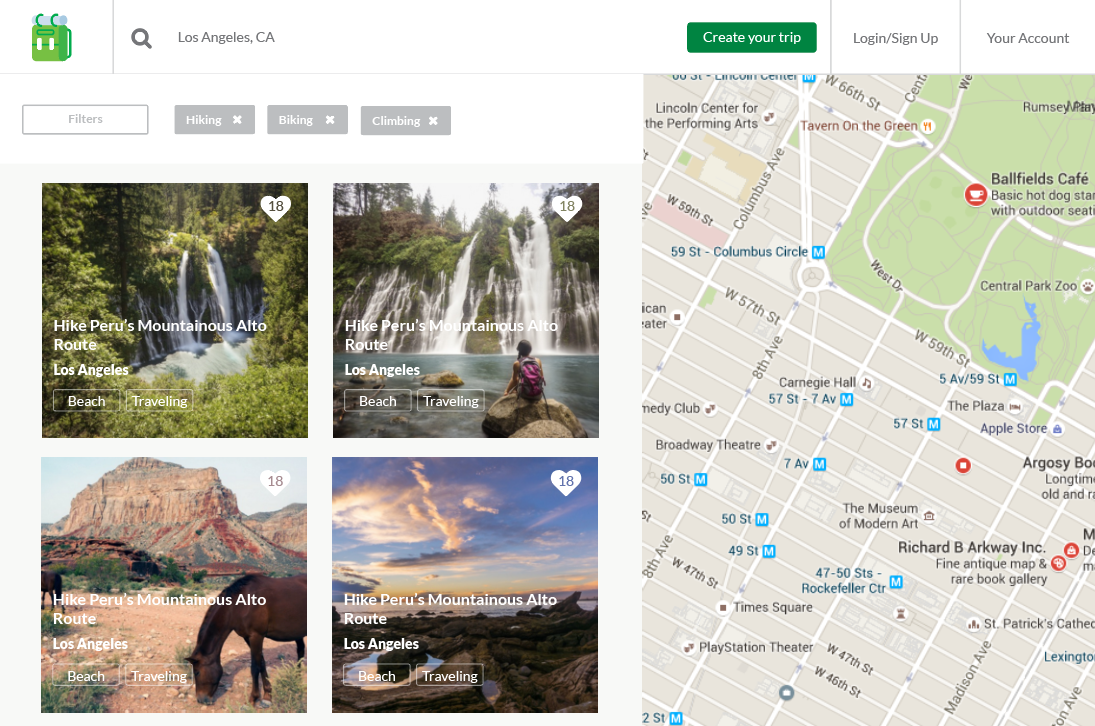Click the magnifying glass search icon

tap(141, 38)
